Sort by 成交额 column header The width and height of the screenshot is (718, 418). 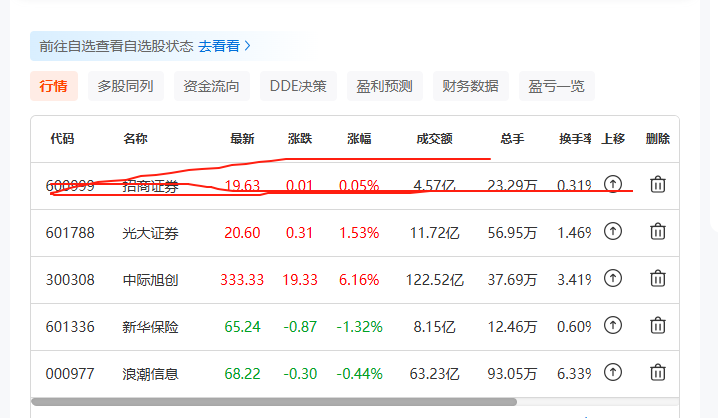coord(435,139)
